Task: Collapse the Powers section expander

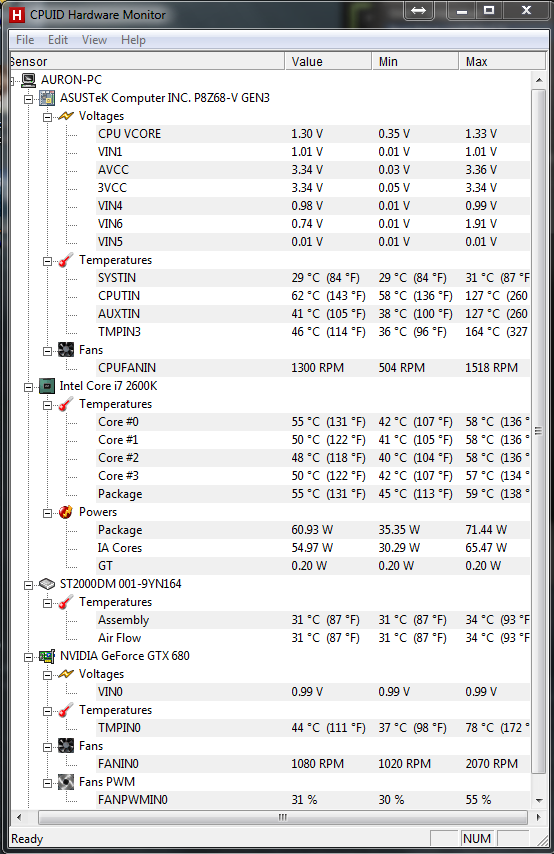Action: click(47, 513)
